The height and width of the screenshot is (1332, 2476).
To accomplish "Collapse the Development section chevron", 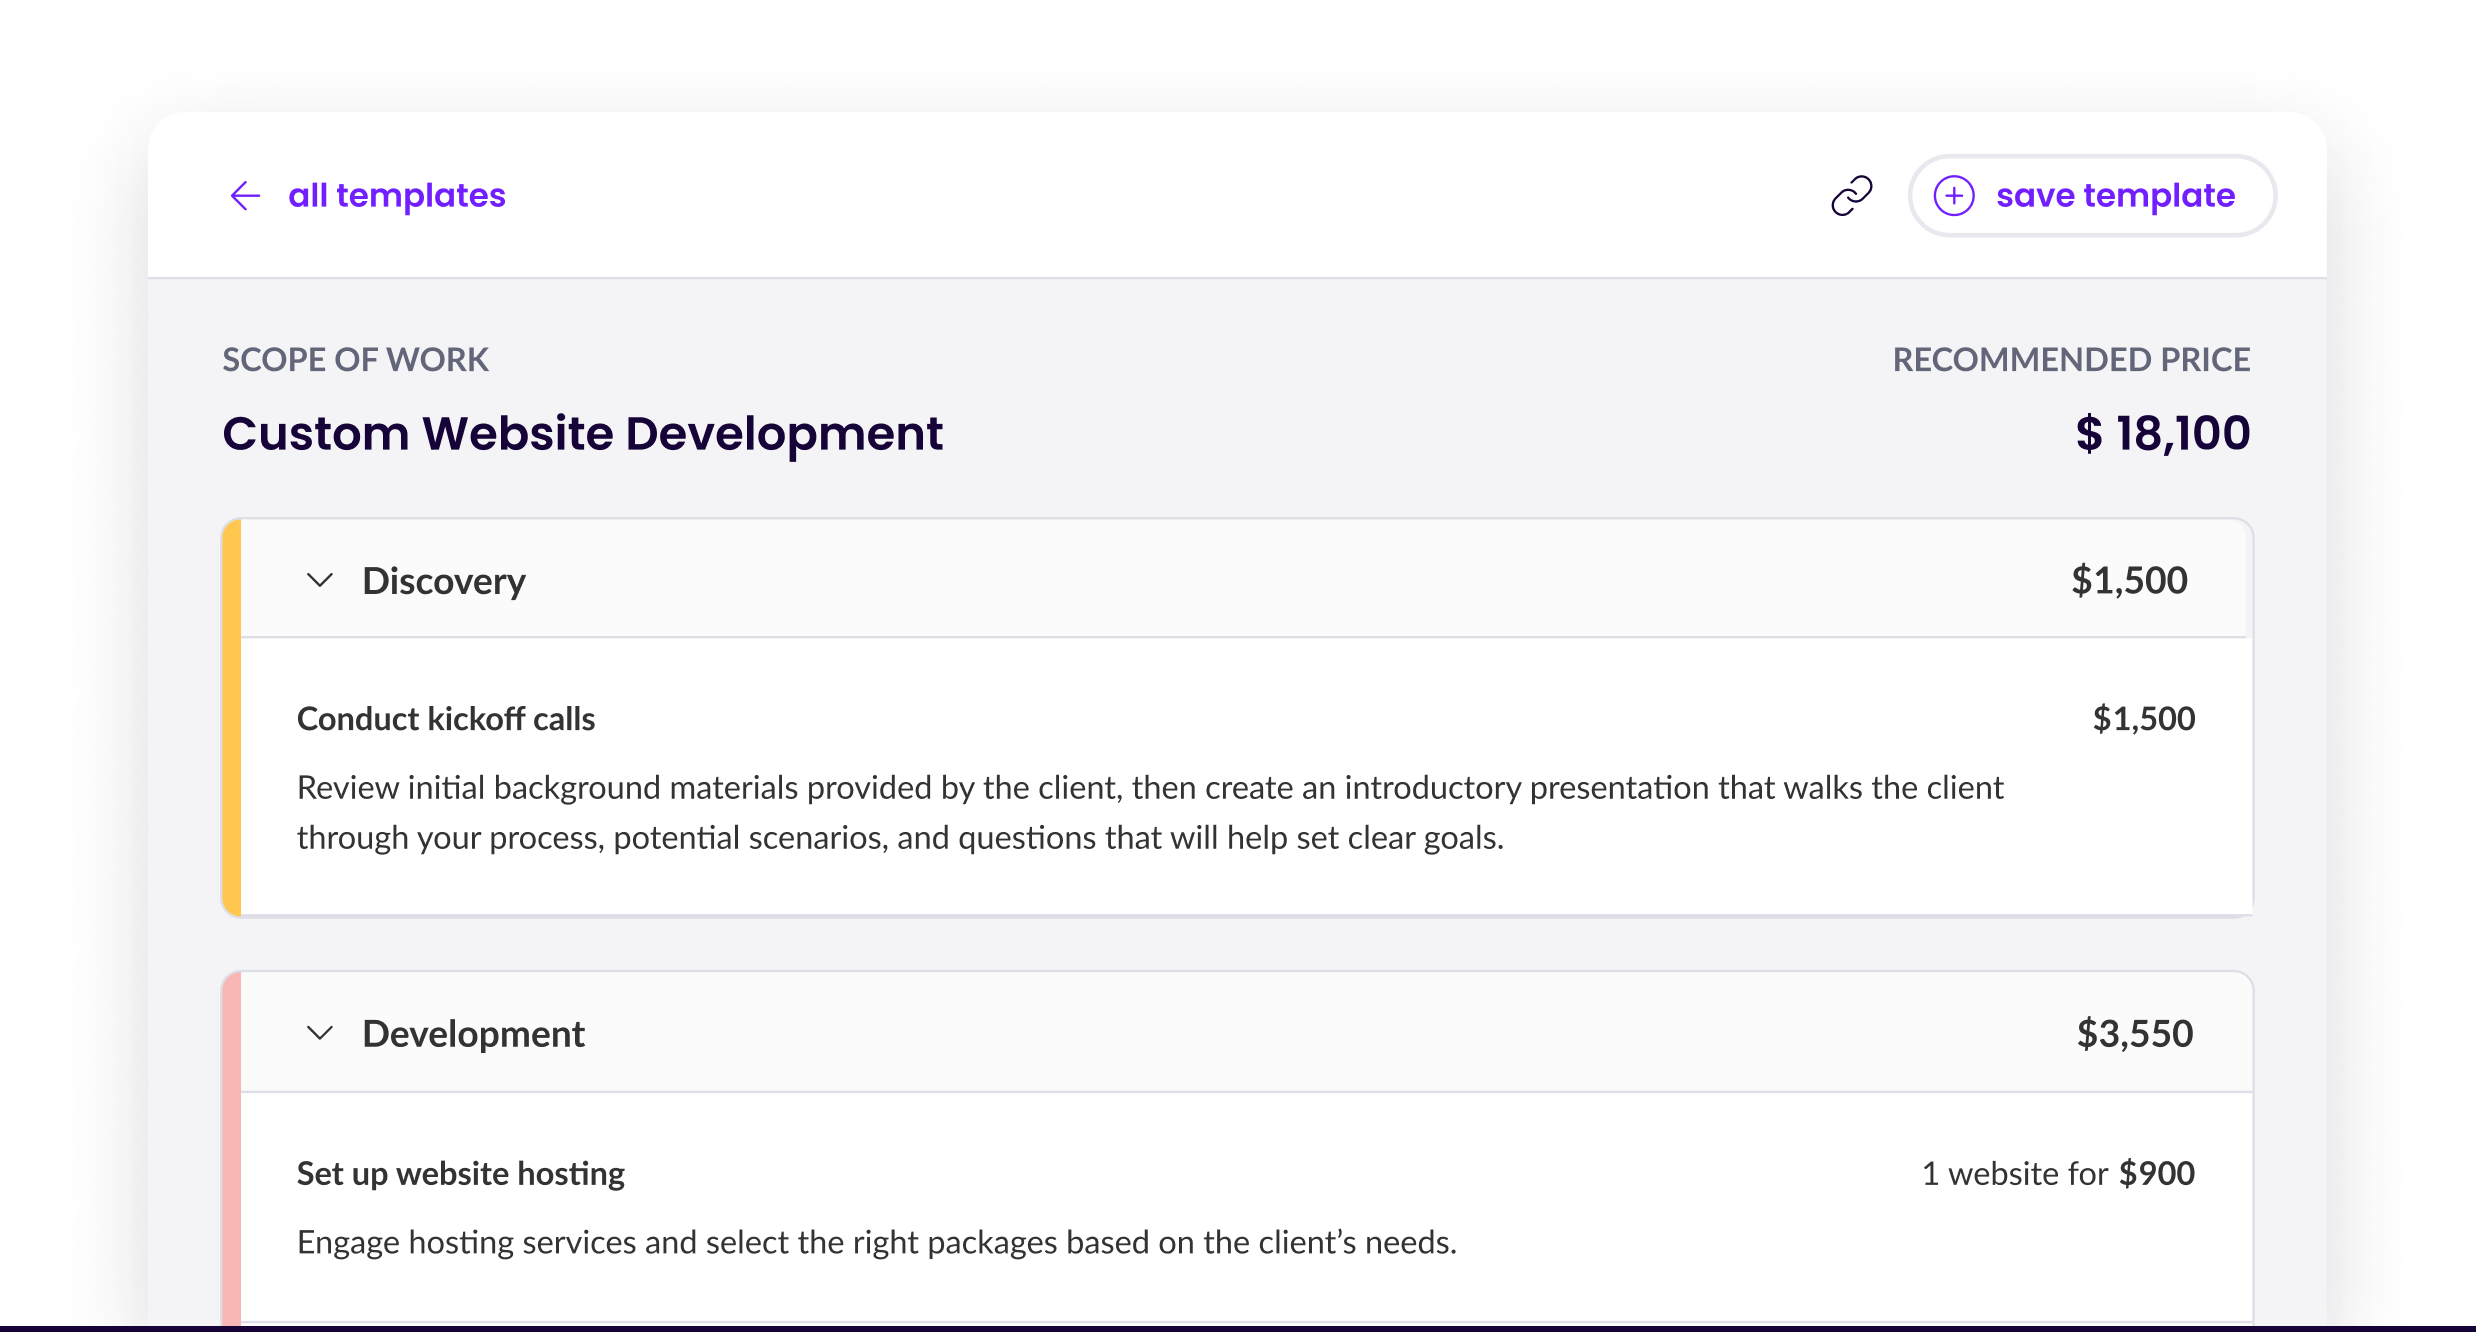I will click(x=320, y=1033).
